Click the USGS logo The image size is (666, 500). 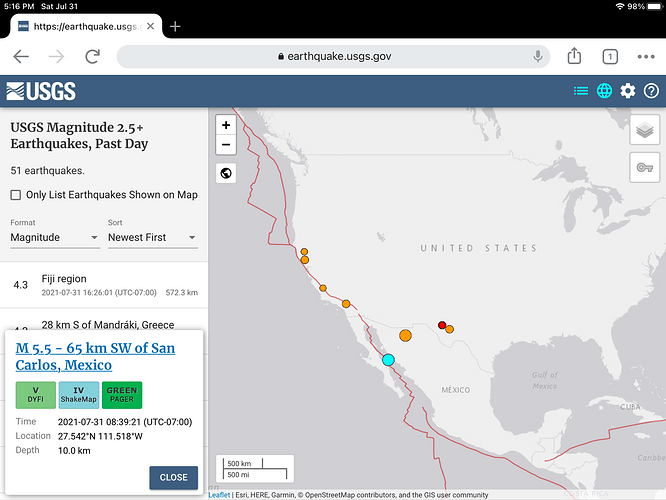pyautogui.click(x=41, y=91)
